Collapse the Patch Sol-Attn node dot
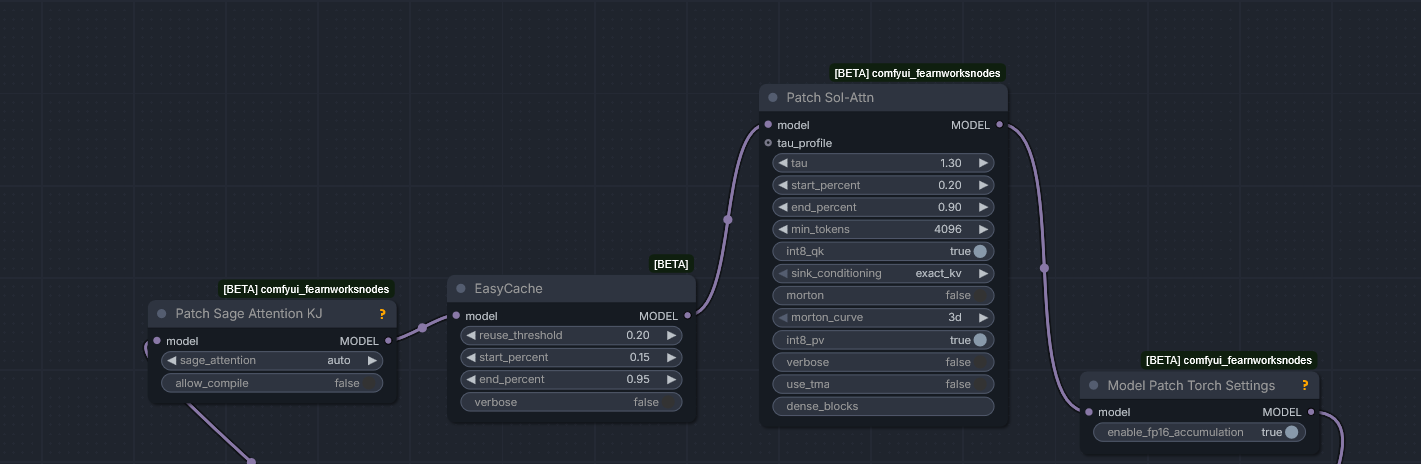Image resolution: width=1421 pixels, height=464 pixels. point(773,98)
